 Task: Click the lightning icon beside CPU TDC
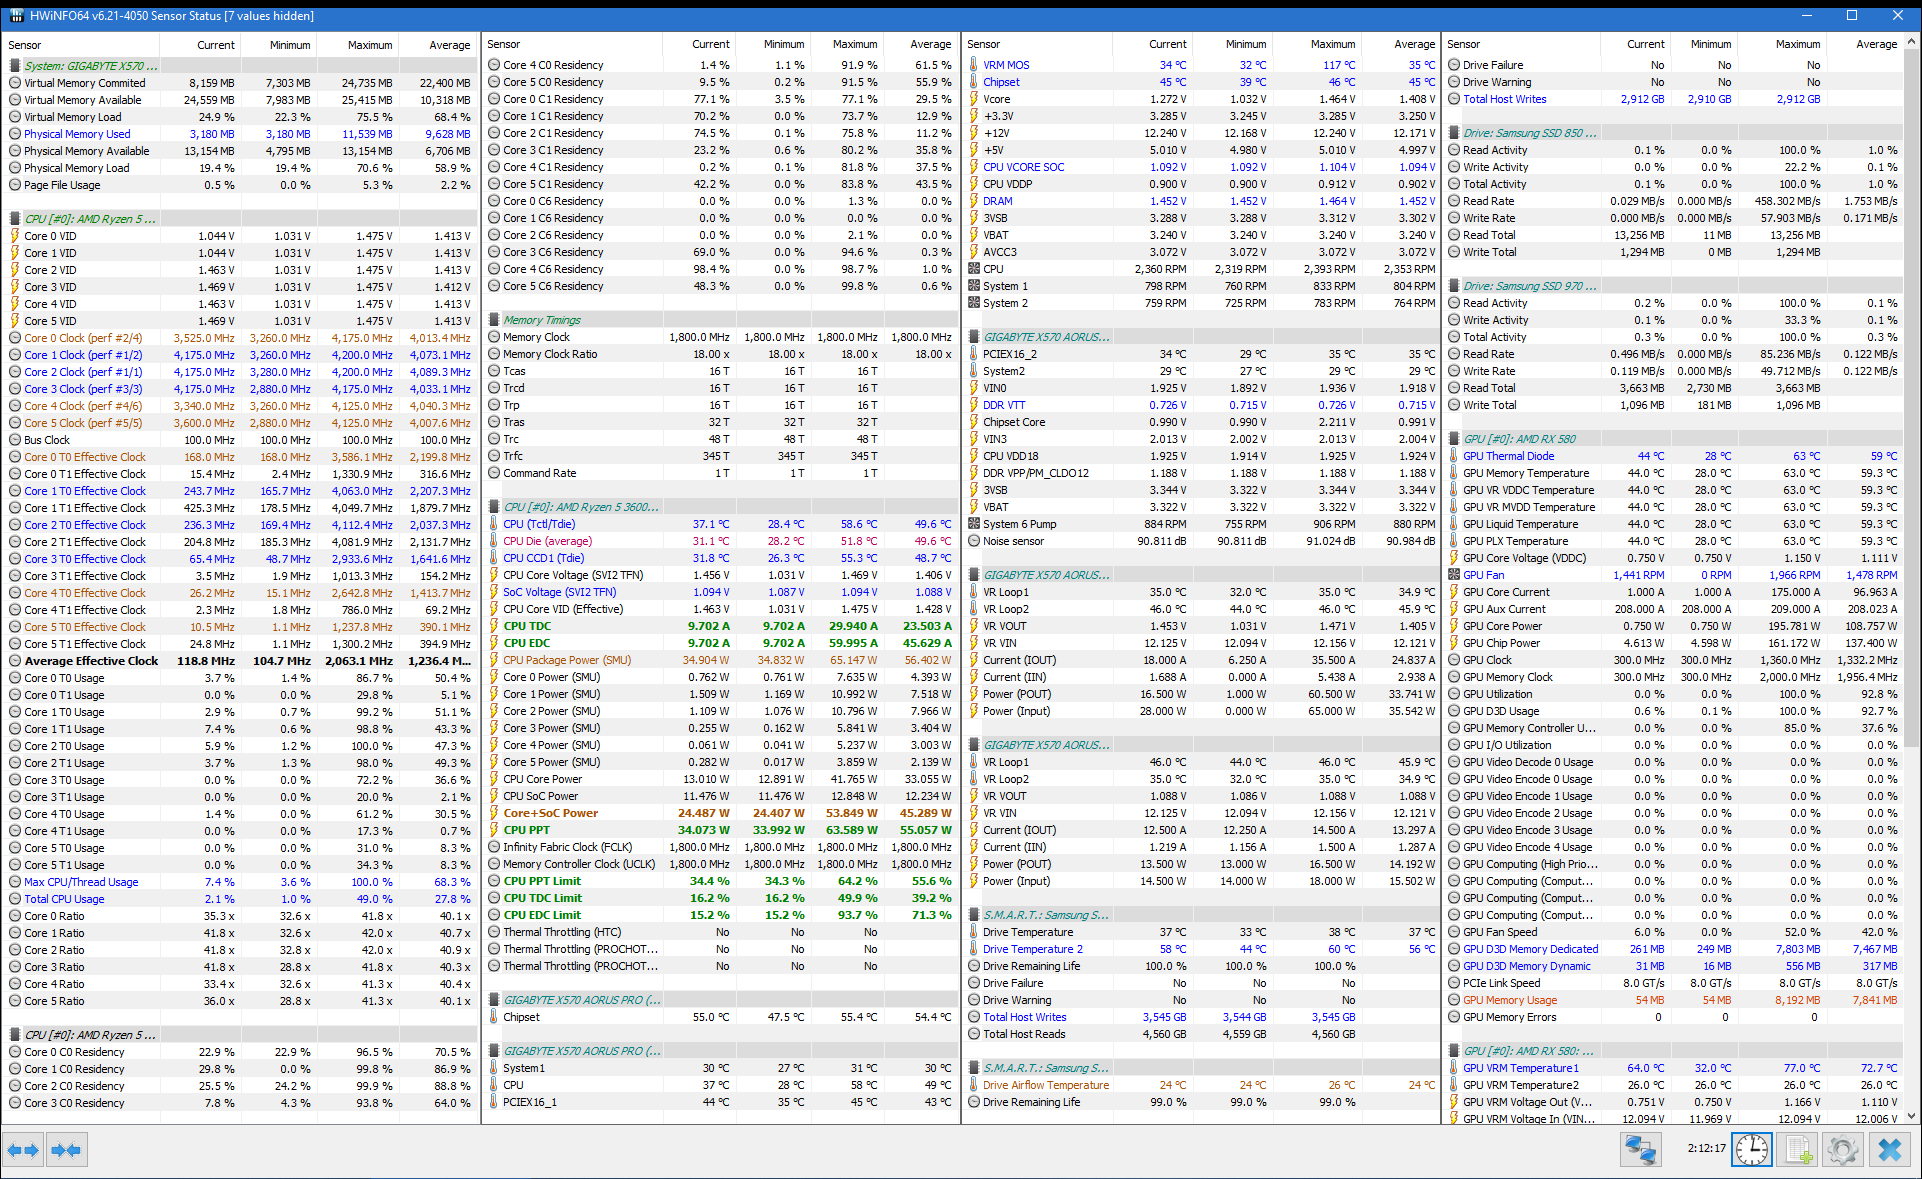[494, 626]
